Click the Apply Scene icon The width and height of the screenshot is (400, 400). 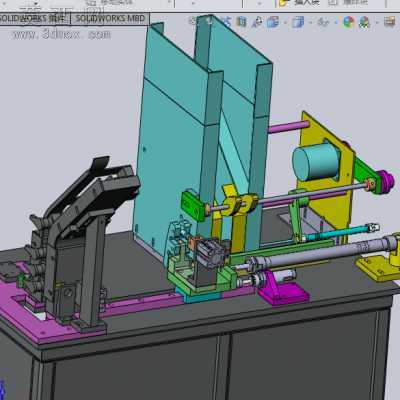click(x=365, y=23)
